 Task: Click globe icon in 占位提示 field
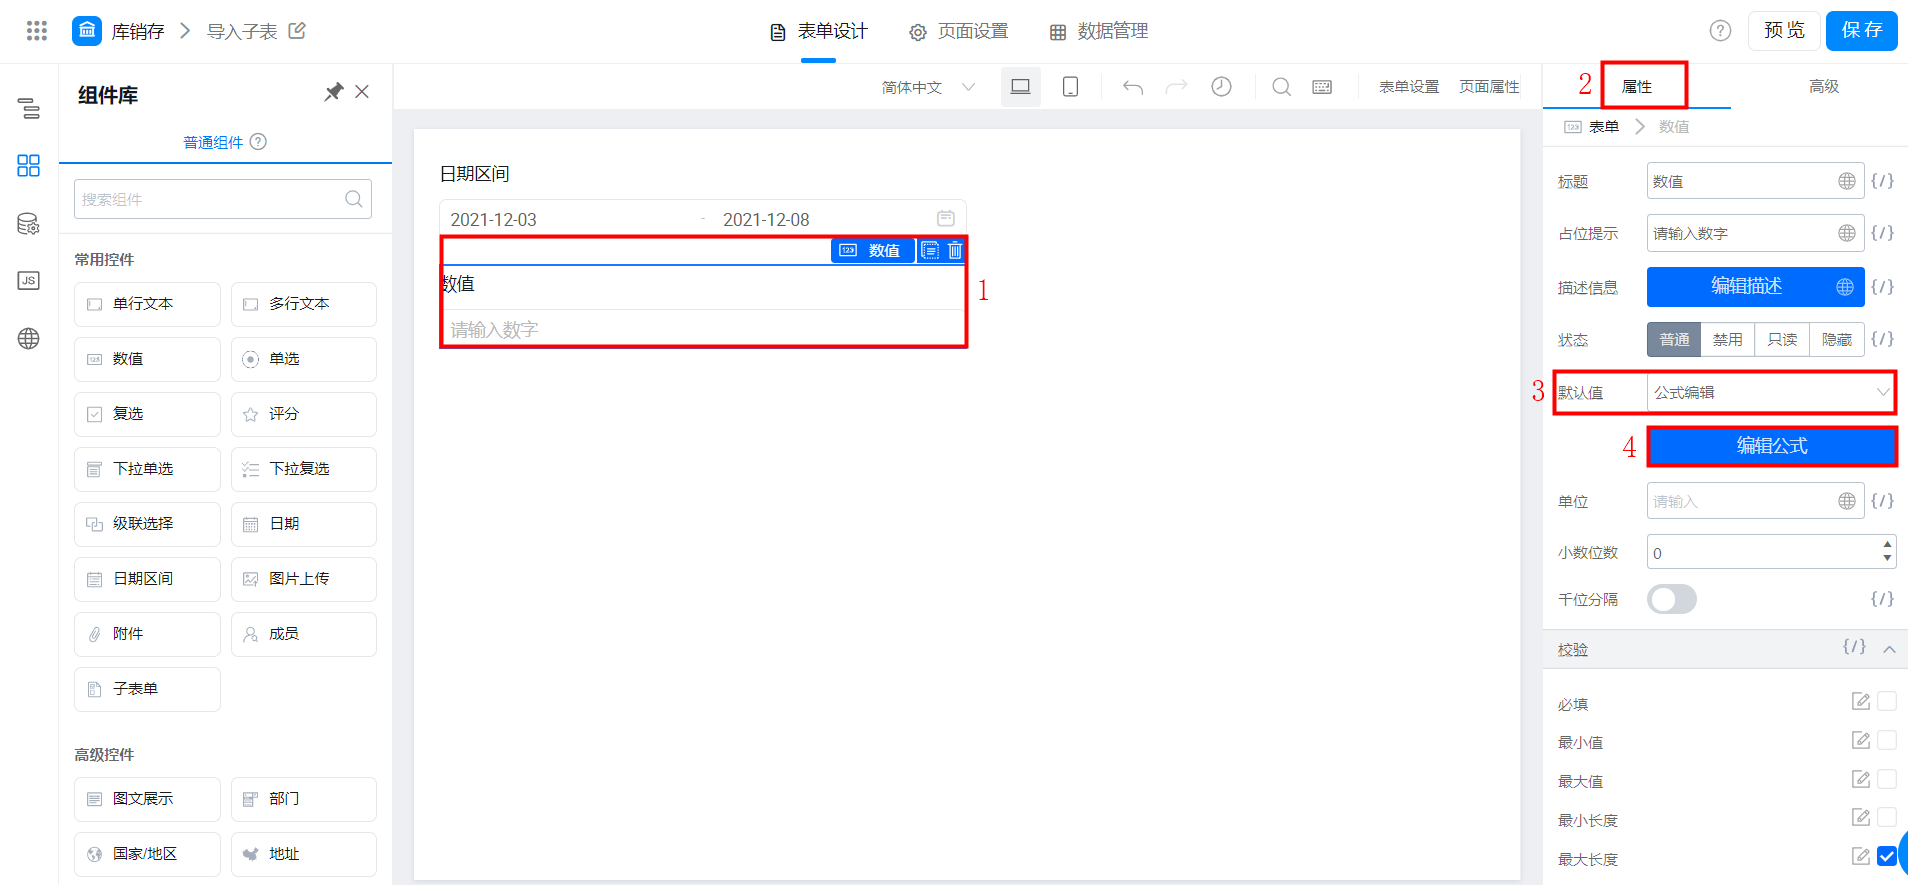[x=1847, y=233]
